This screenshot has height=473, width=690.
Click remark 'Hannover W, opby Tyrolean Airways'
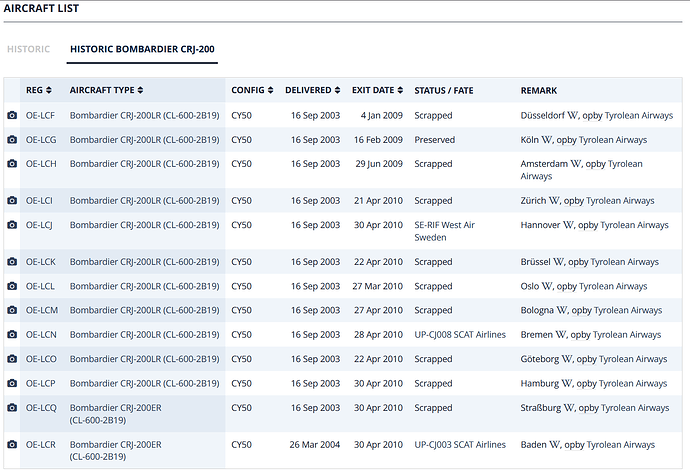click(595, 225)
